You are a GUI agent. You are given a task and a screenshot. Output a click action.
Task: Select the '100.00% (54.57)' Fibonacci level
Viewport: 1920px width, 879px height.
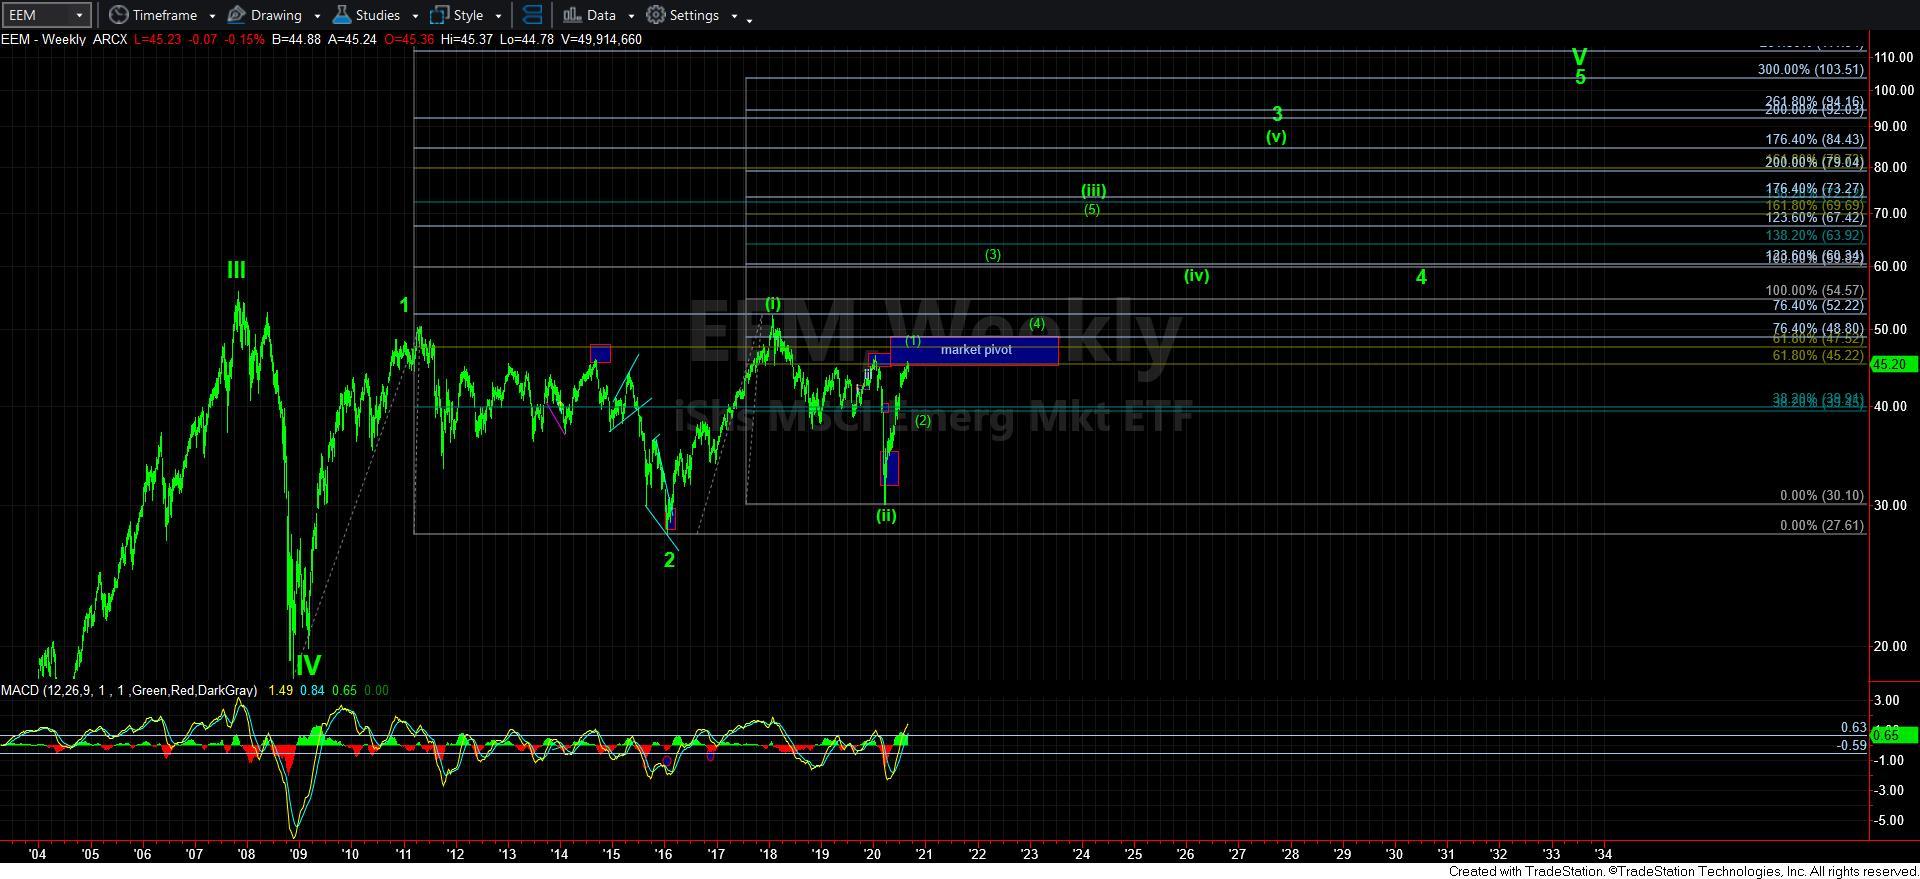pos(1815,291)
